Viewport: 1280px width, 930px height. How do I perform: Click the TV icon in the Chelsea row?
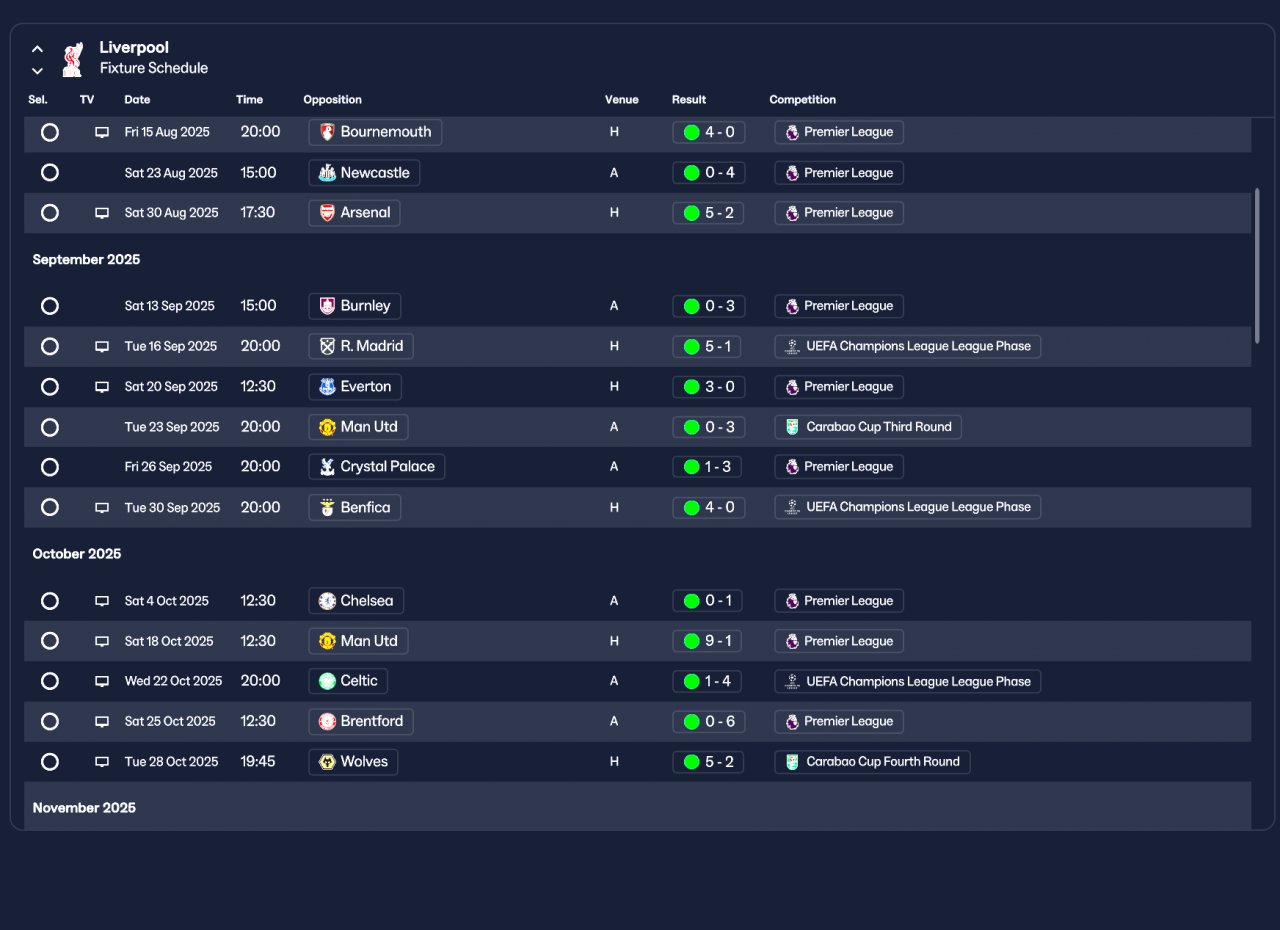(x=102, y=601)
